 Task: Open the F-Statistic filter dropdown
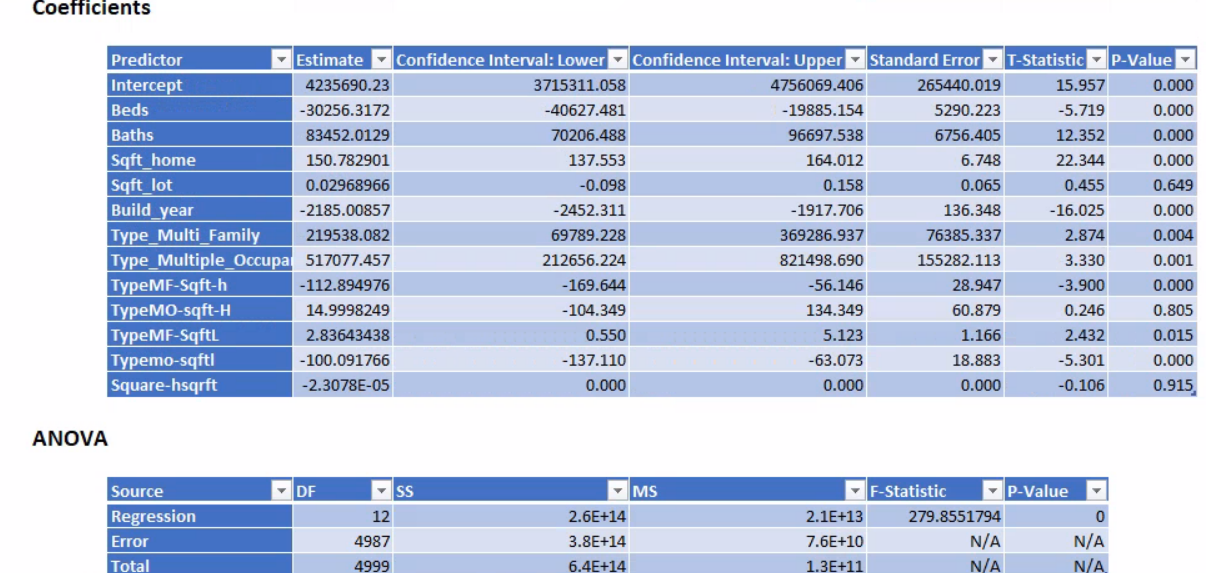[992, 491]
